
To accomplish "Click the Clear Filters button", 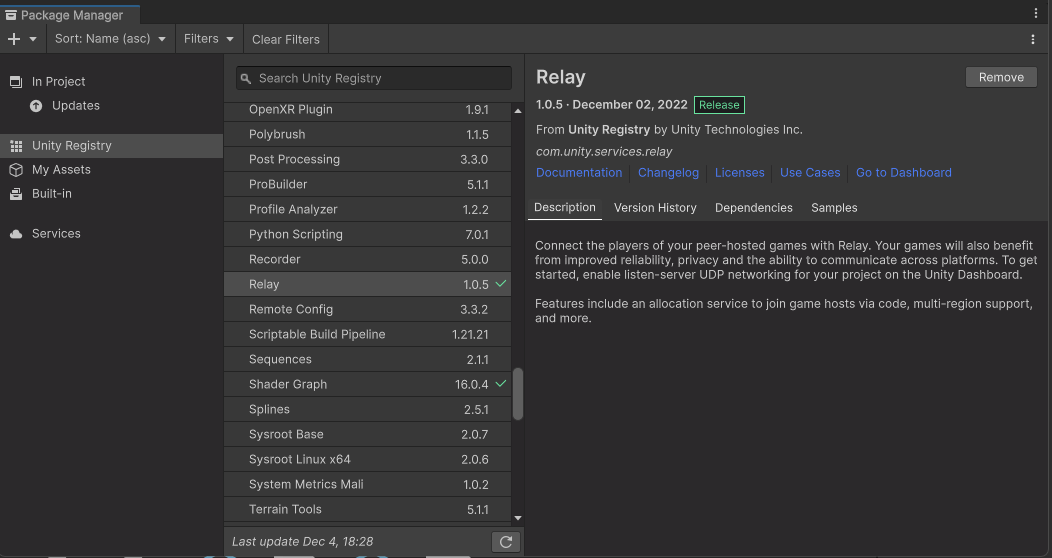I will pyautogui.click(x=286, y=39).
